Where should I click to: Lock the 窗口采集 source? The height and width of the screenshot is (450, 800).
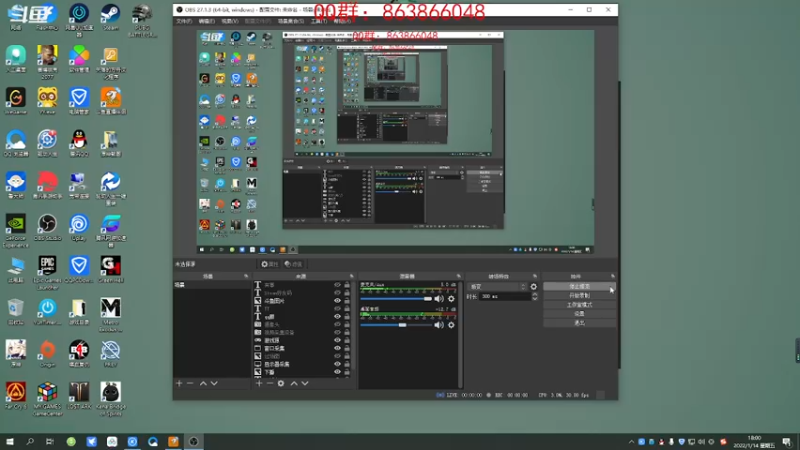[x=347, y=348]
